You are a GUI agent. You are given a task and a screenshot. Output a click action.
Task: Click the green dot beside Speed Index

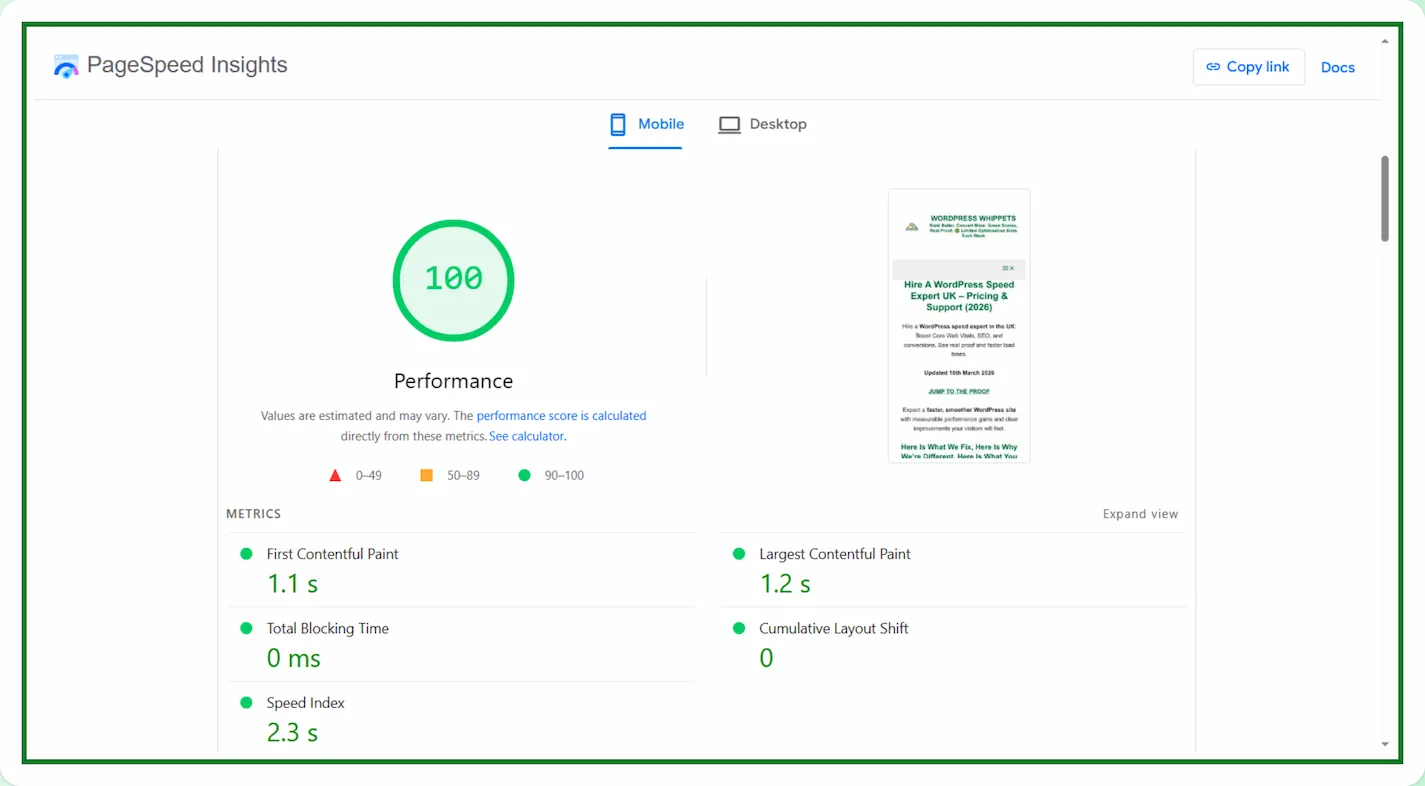(x=246, y=703)
